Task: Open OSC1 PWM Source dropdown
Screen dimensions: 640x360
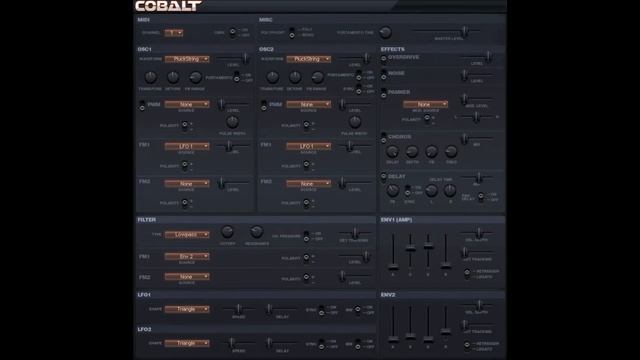Action: [187, 104]
